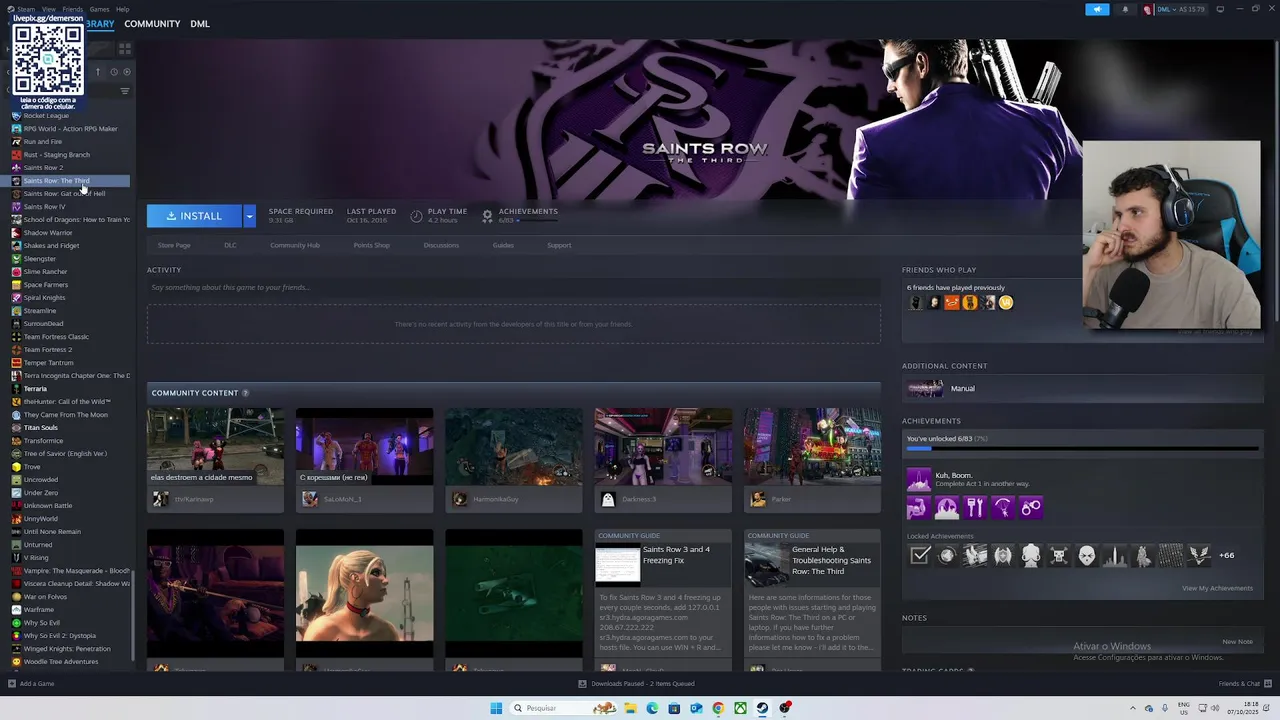Open the dropdown arrow beside INSTALL
1280x720 pixels.
[249, 216]
